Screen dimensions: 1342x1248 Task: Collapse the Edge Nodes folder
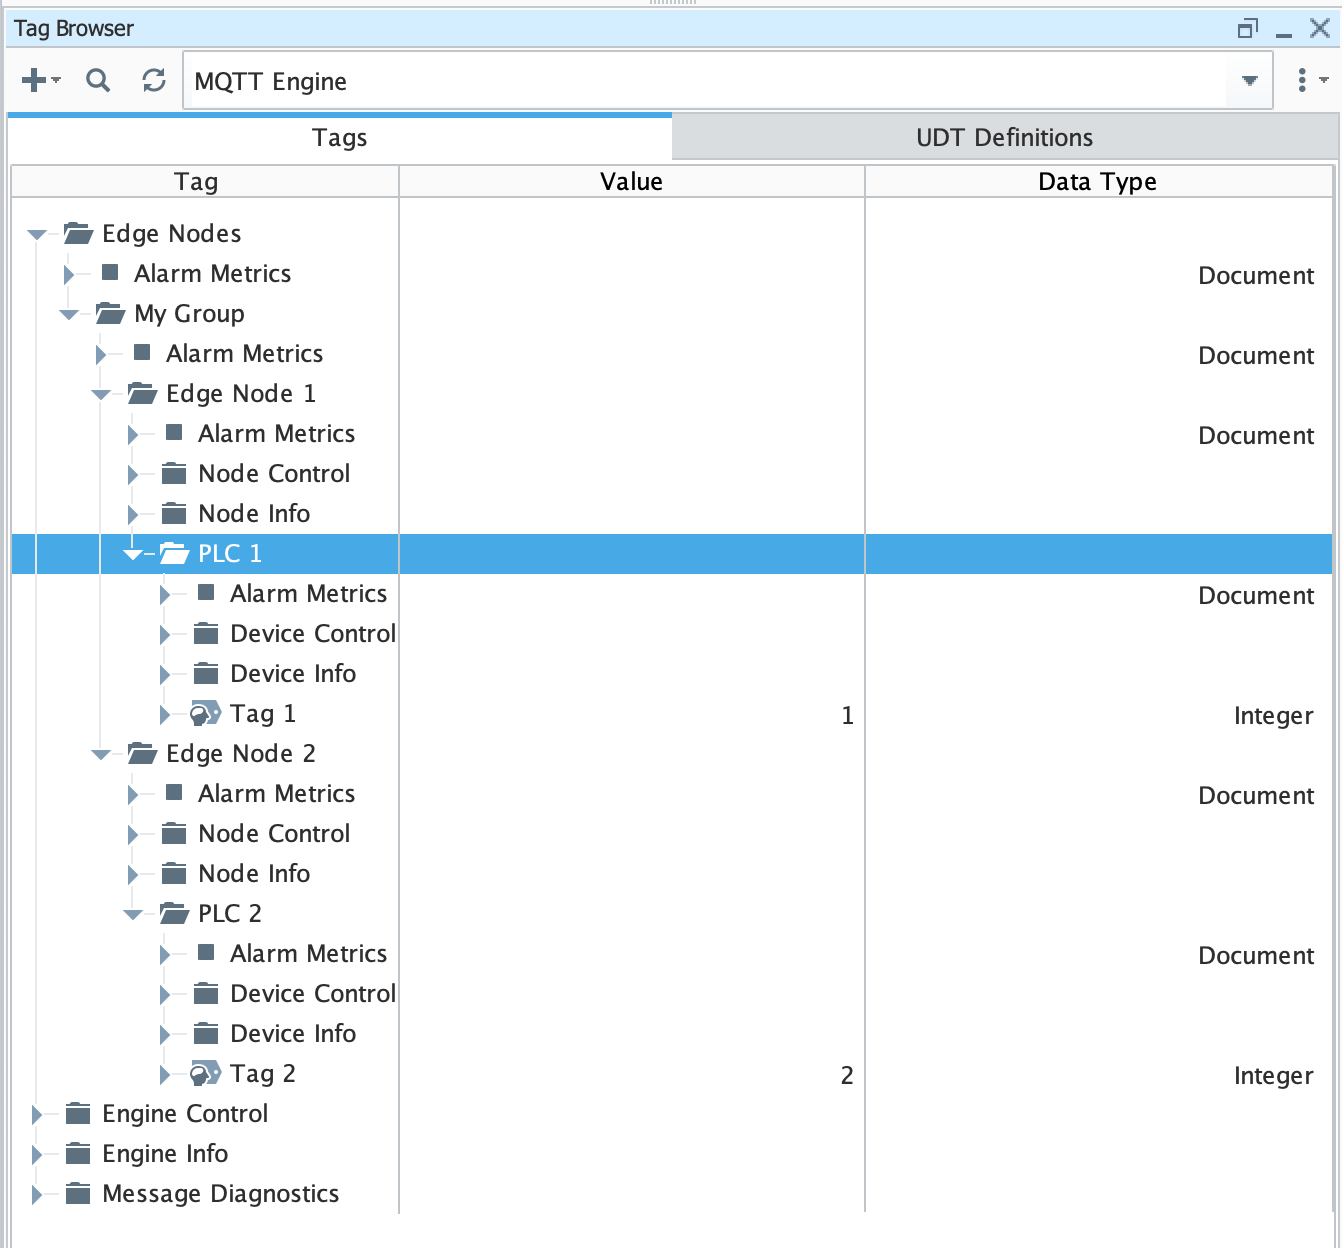click(37, 234)
